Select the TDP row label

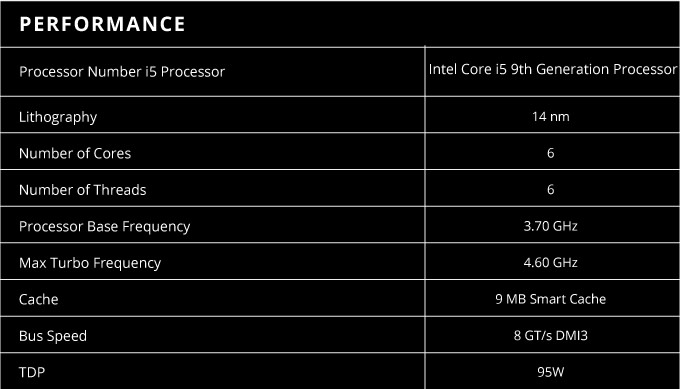(32, 372)
